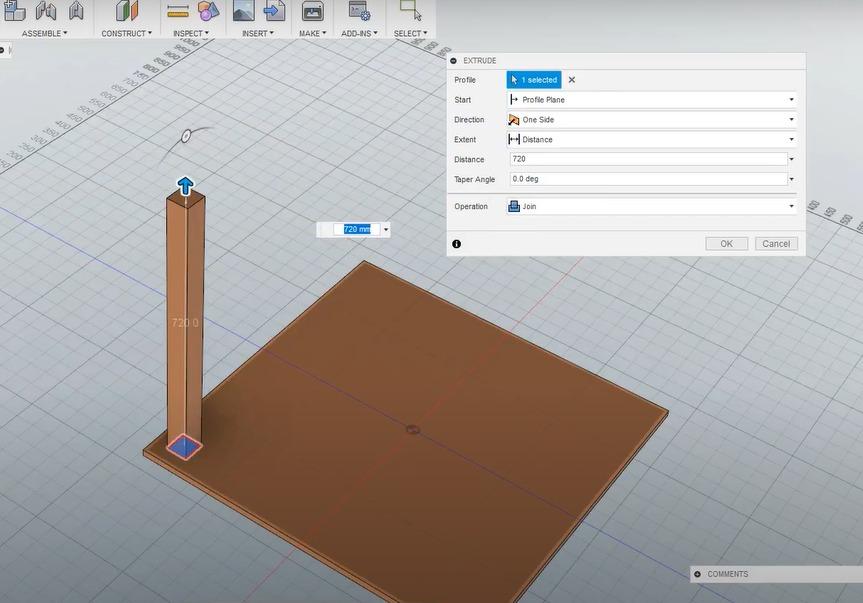
Task: Click the 'Profile' label in Extrude dialog
Action: [465, 80]
